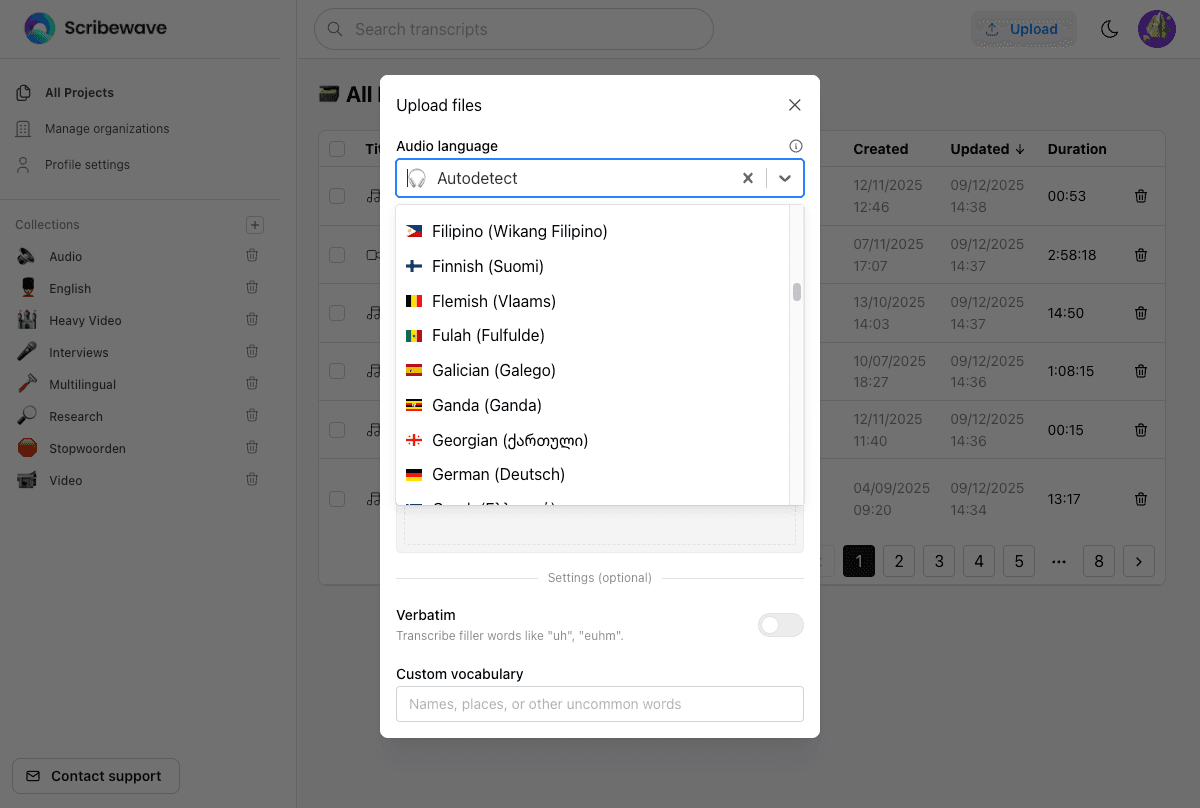1200x808 pixels.
Task: Click the Upload button
Action: (1023, 29)
